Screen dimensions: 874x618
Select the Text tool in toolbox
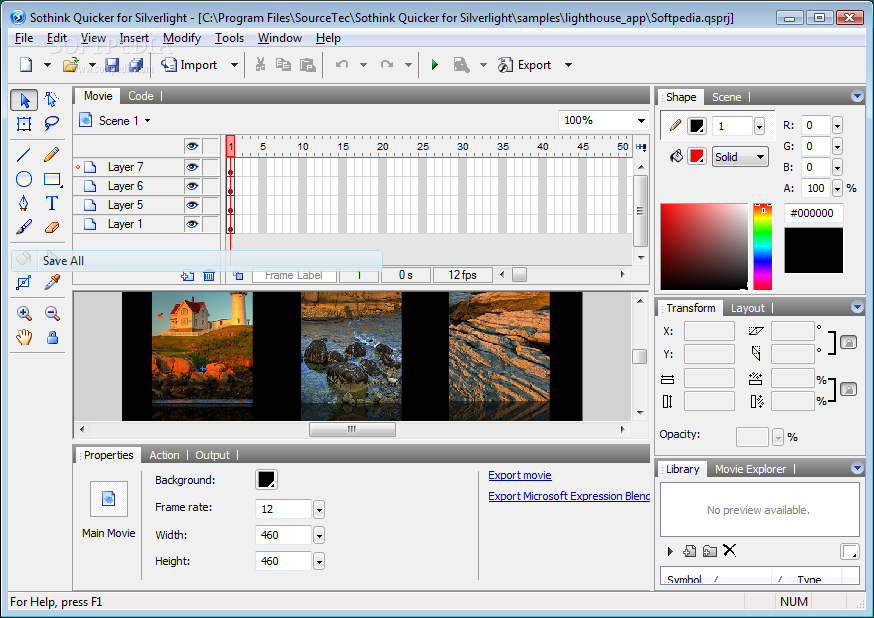coord(52,203)
